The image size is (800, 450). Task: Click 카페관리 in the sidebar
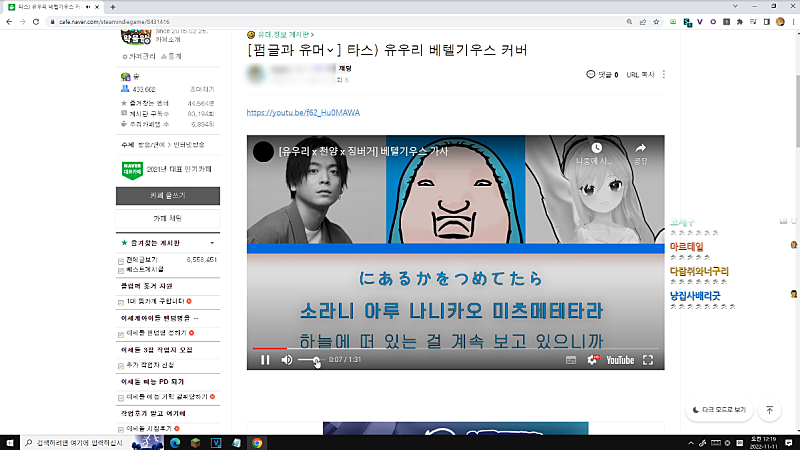click(x=140, y=56)
